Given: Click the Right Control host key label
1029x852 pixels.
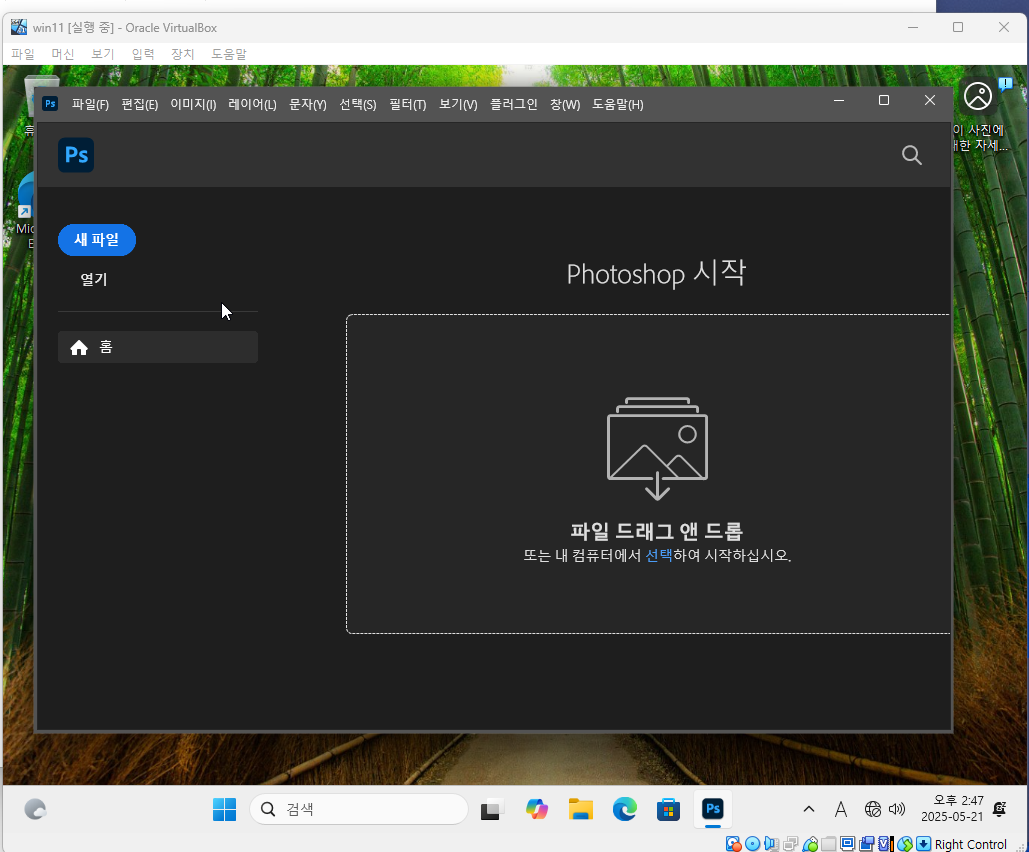Looking at the screenshot, I should (x=971, y=844).
